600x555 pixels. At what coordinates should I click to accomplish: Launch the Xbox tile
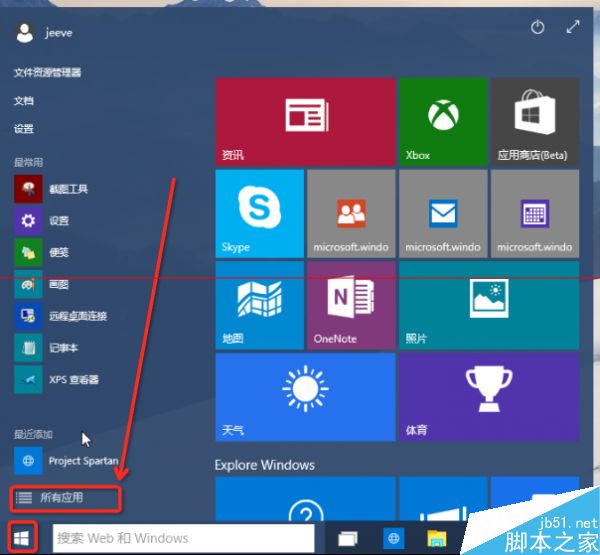tap(443, 122)
